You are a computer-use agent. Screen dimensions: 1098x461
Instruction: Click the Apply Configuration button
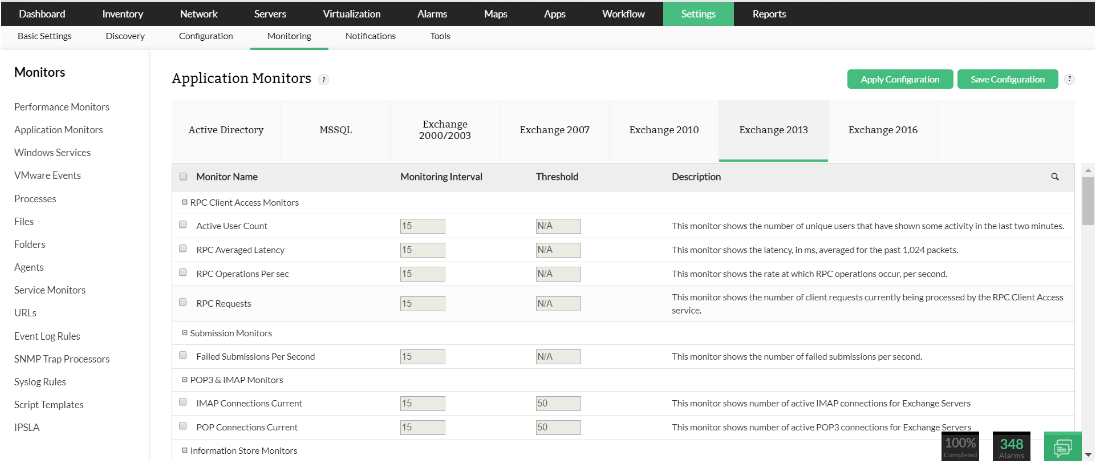[x=900, y=80]
